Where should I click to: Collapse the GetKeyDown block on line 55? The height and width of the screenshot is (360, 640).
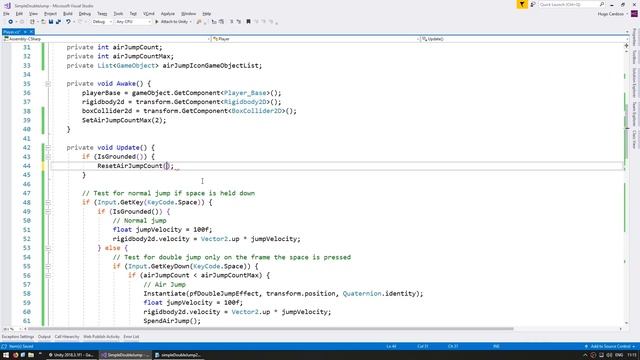[x=48, y=266]
